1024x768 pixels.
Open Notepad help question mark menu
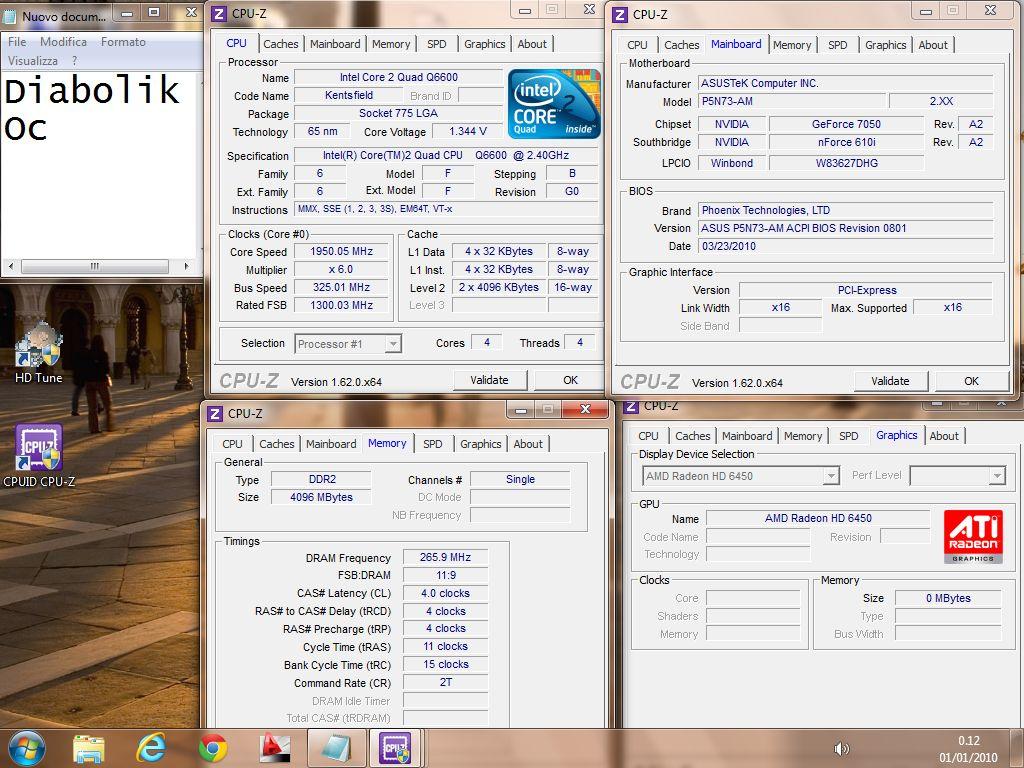click(x=74, y=61)
